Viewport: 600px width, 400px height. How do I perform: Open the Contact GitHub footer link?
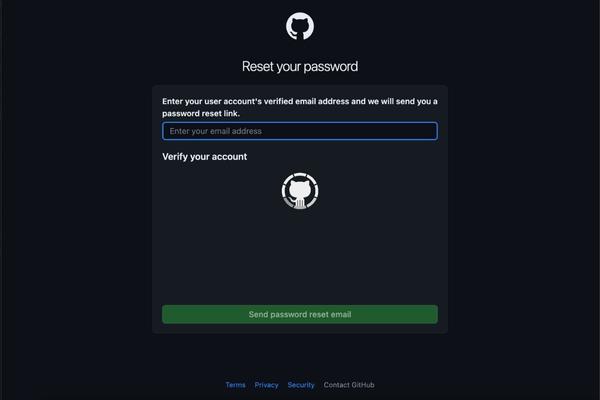tap(349, 385)
